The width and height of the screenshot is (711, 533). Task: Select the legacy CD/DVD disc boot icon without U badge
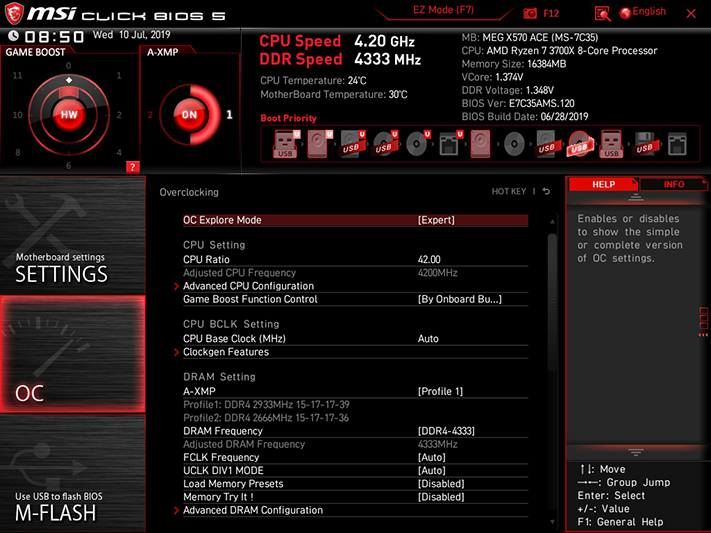tap(514, 144)
